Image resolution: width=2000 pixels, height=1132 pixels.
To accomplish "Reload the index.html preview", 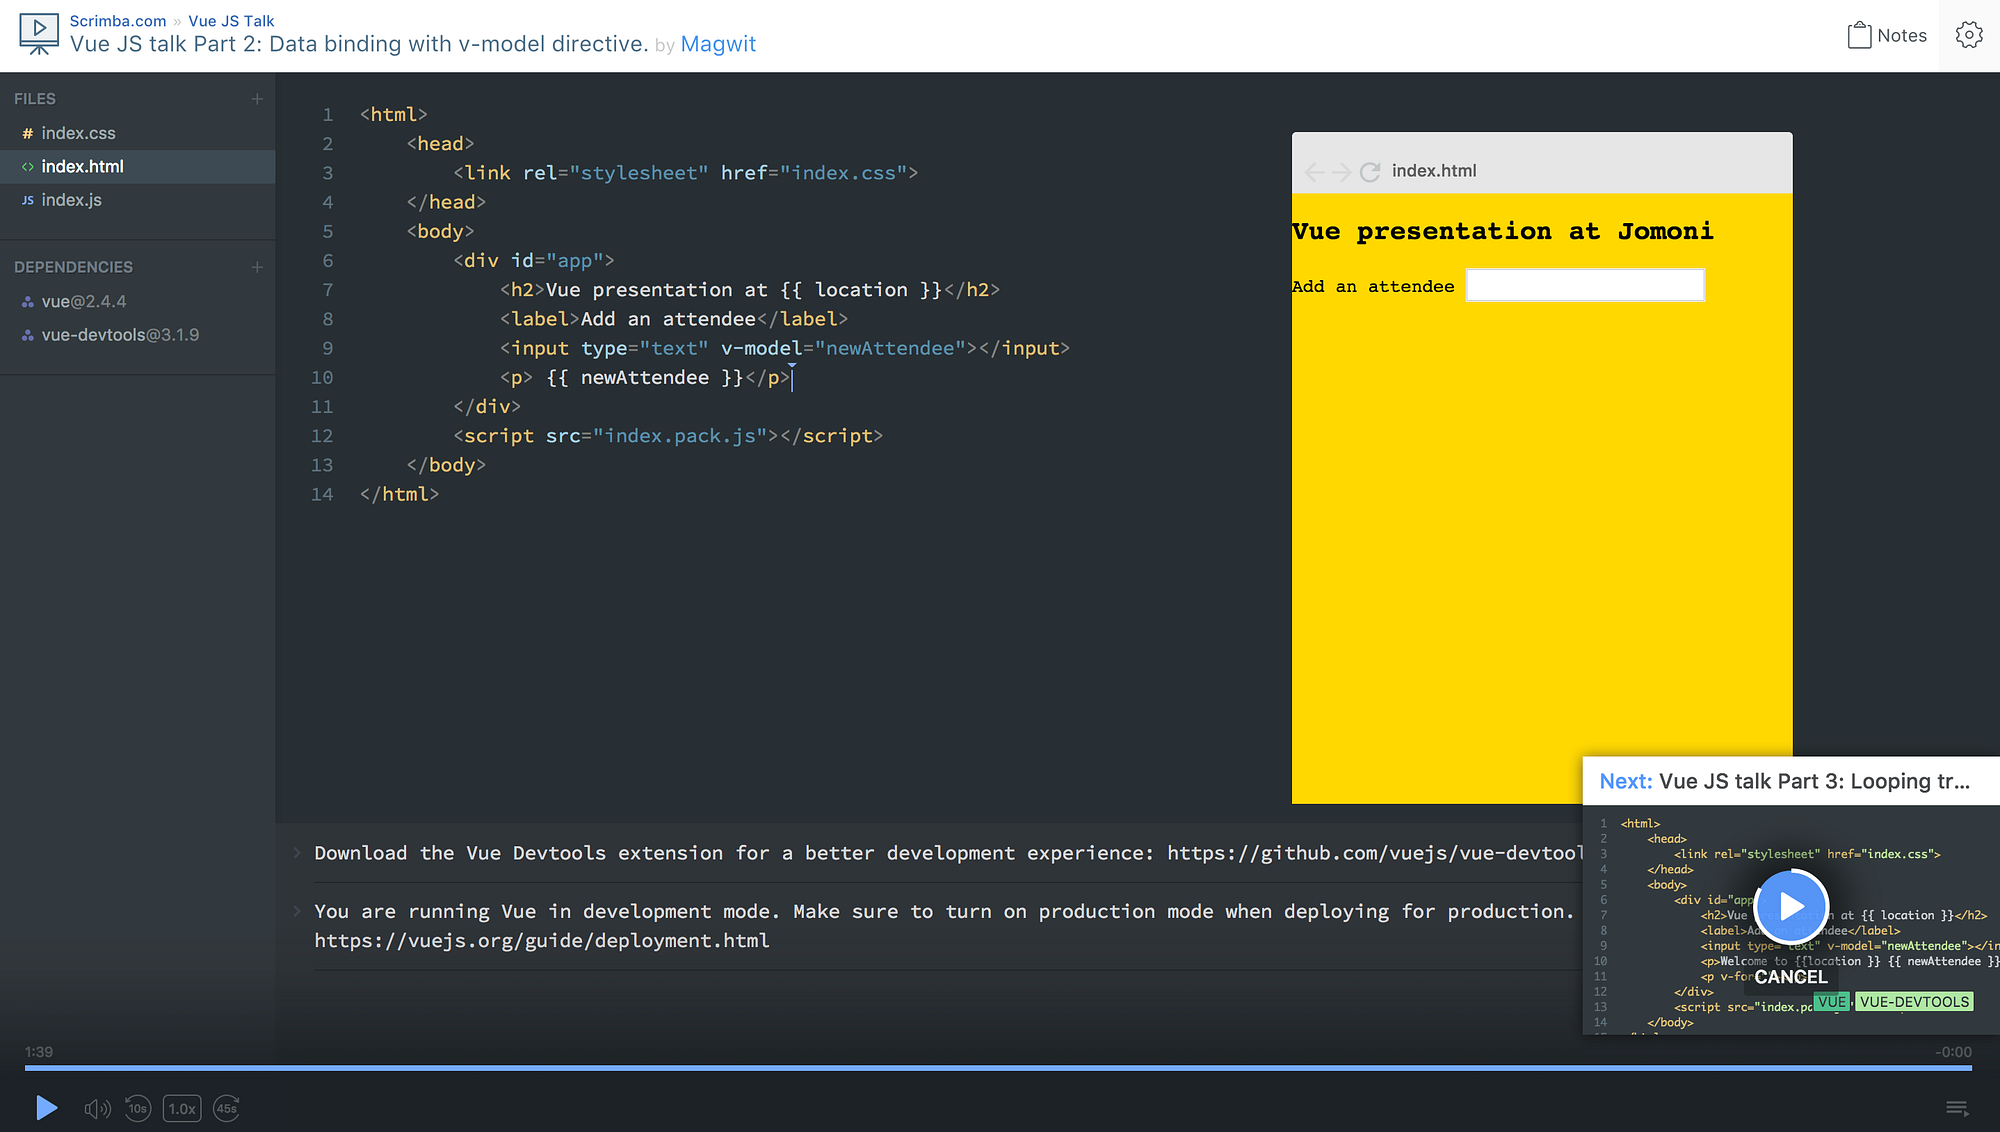I will pos(1369,172).
